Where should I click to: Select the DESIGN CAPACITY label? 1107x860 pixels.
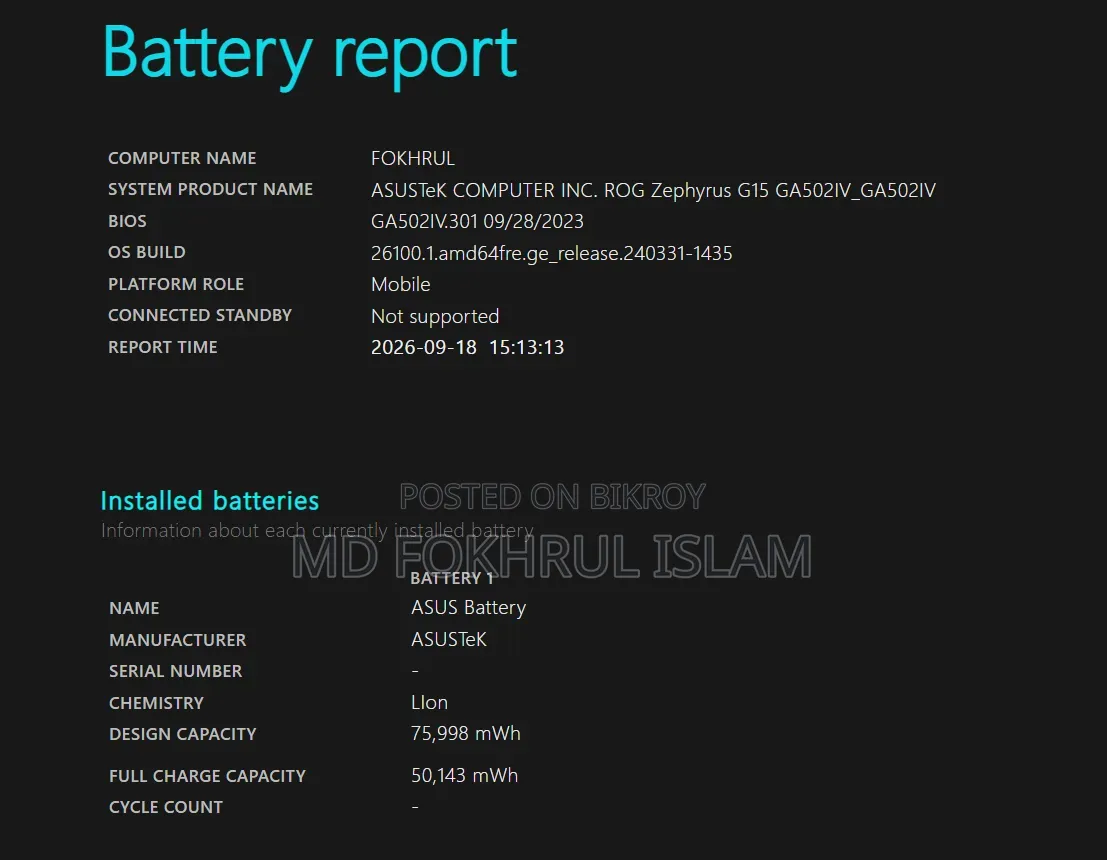point(182,734)
